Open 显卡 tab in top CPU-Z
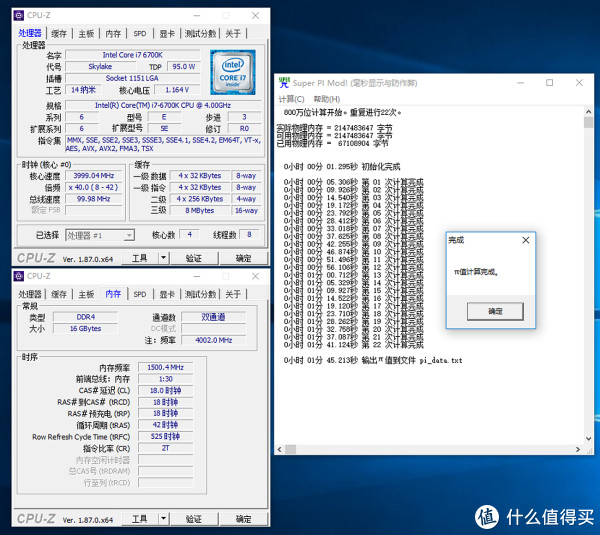This screenshot has height=535, width=600. (x=167, y=34)
